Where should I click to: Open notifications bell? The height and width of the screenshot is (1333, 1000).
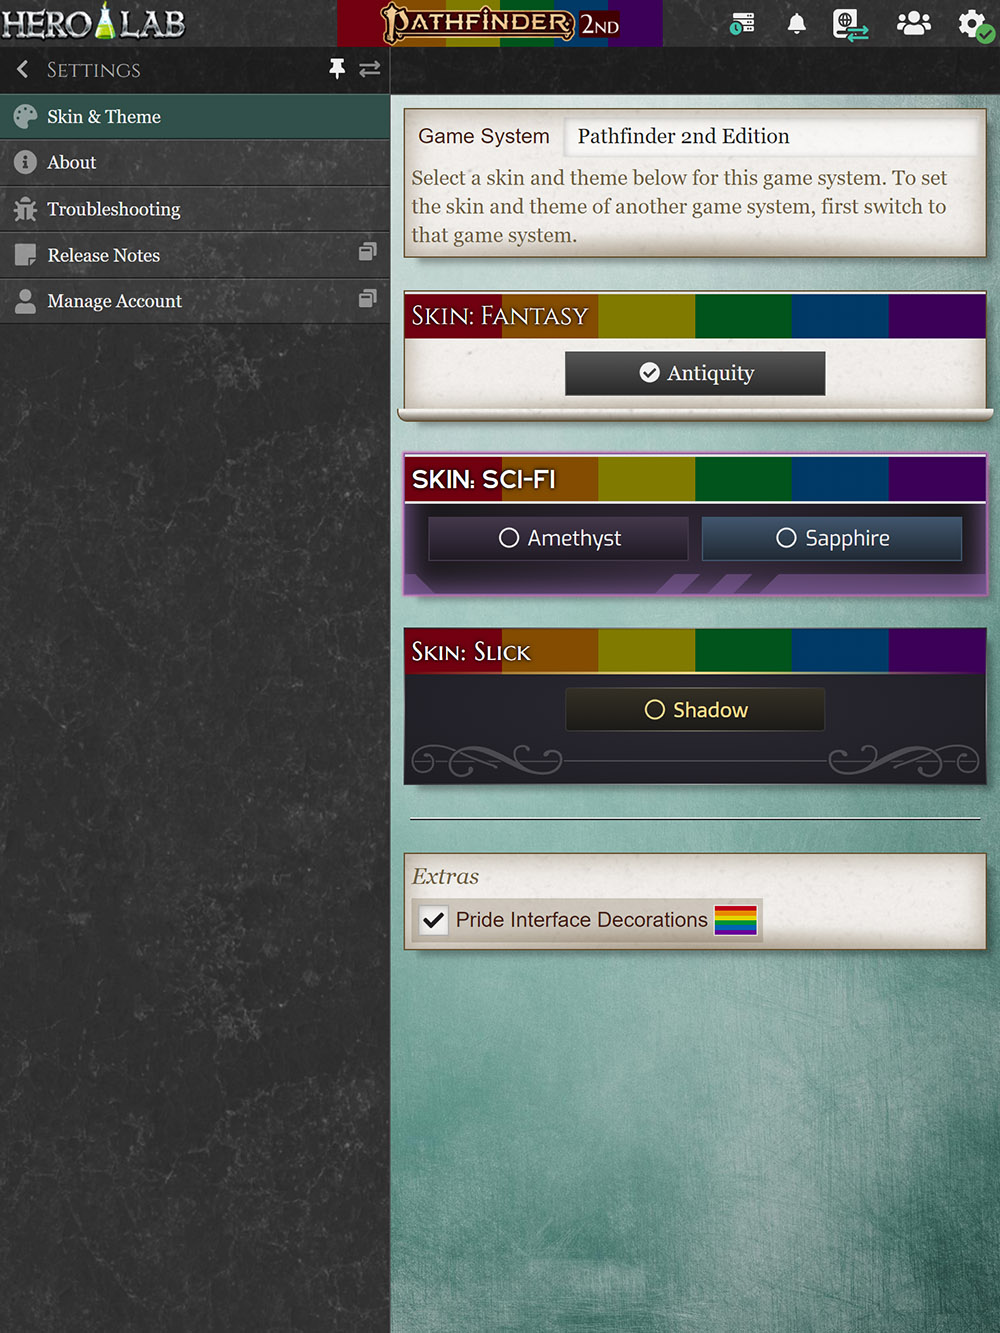point(796,23)
